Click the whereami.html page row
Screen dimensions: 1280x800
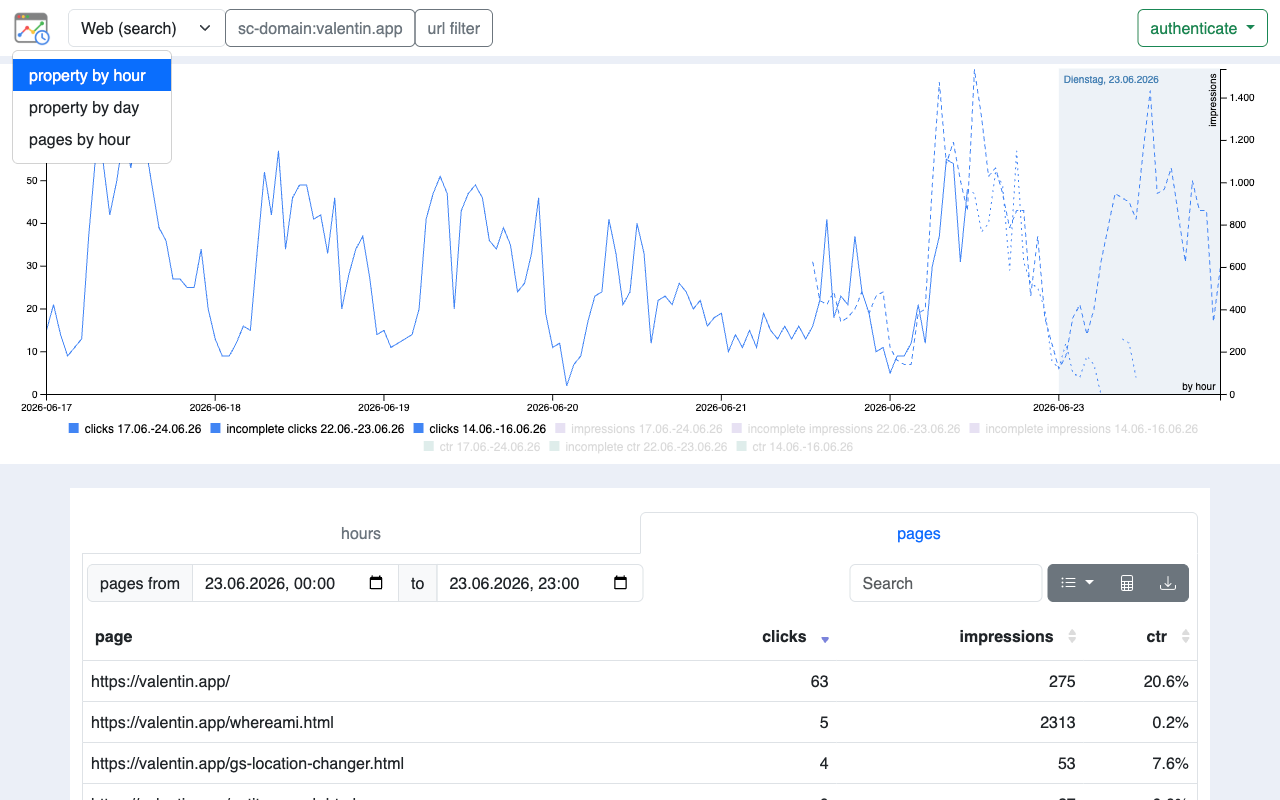[640, 722]
